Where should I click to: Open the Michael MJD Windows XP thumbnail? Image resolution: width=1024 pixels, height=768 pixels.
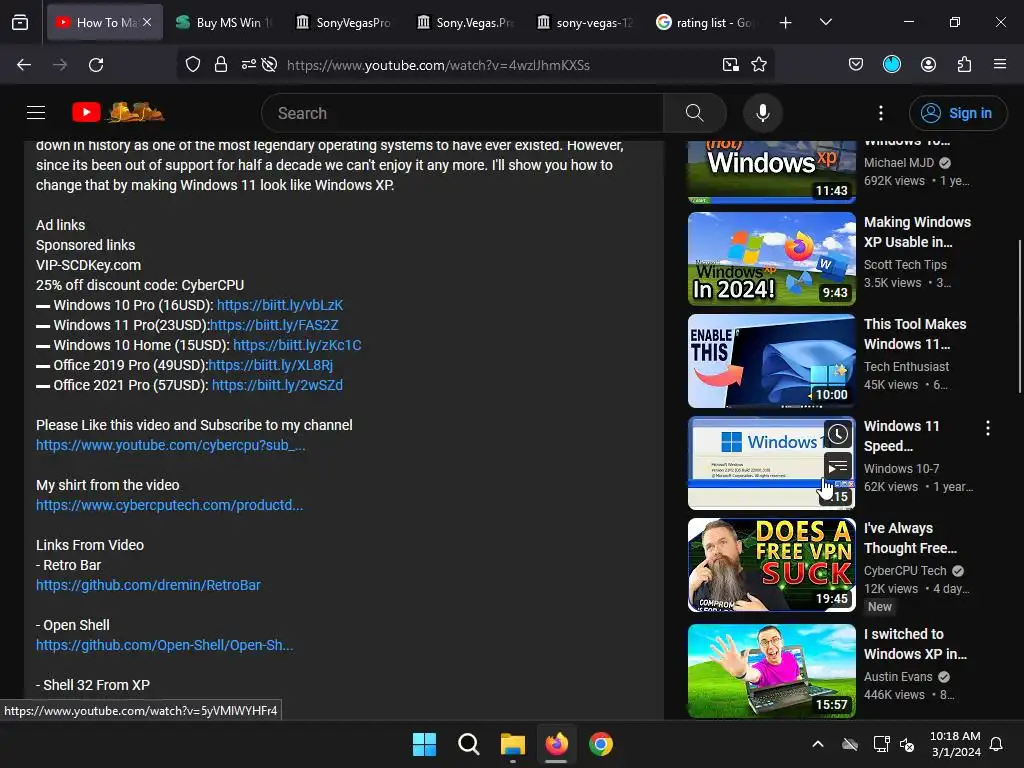[771, 171]
